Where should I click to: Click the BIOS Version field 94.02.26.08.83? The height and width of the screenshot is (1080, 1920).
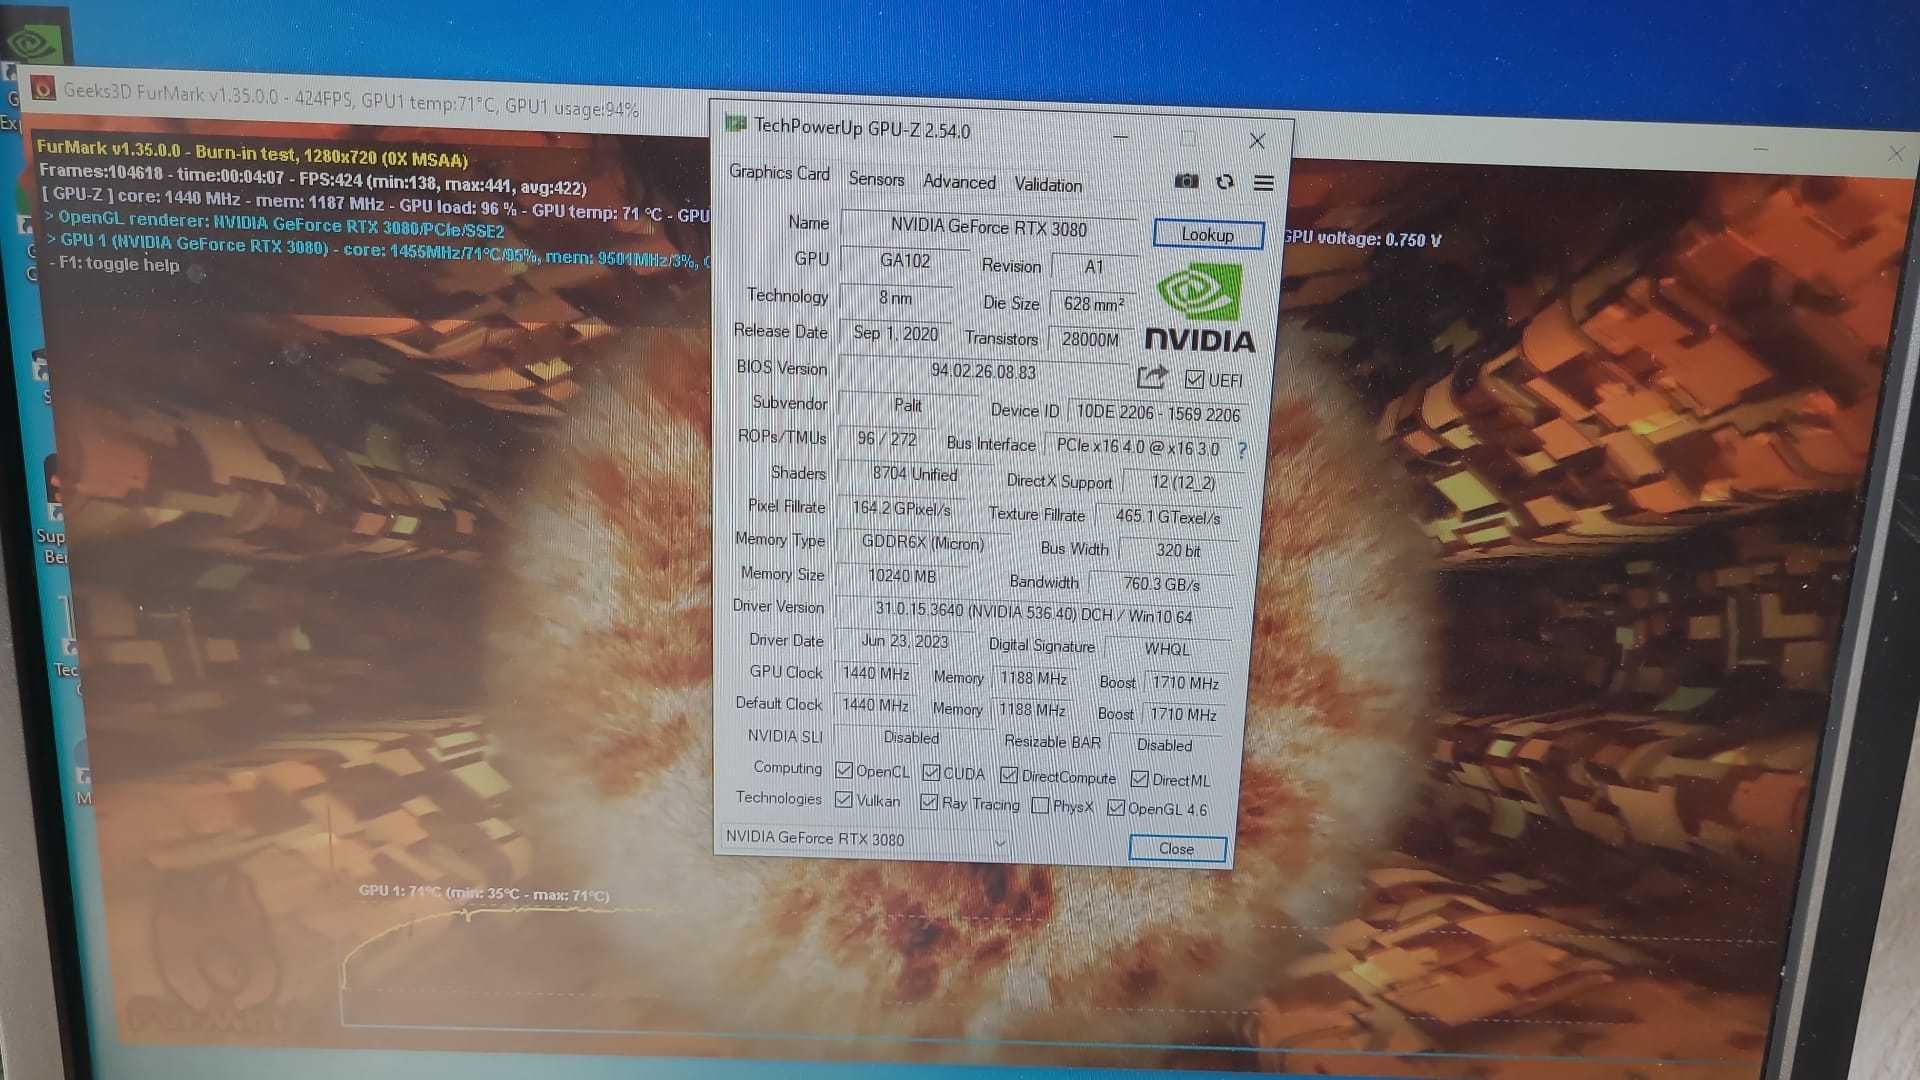[x=984, y=371]
